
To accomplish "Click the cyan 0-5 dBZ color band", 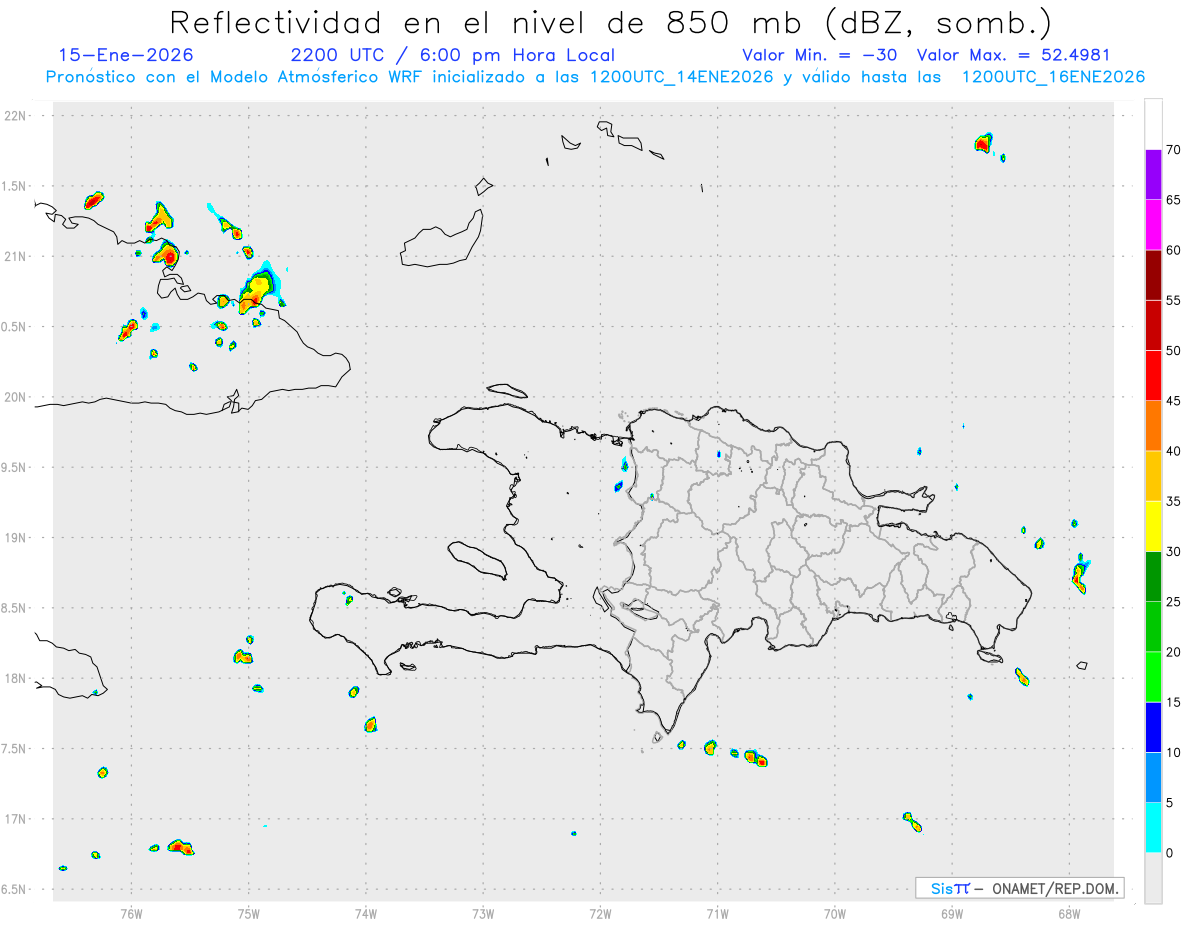I will (x=1153, y=828).
